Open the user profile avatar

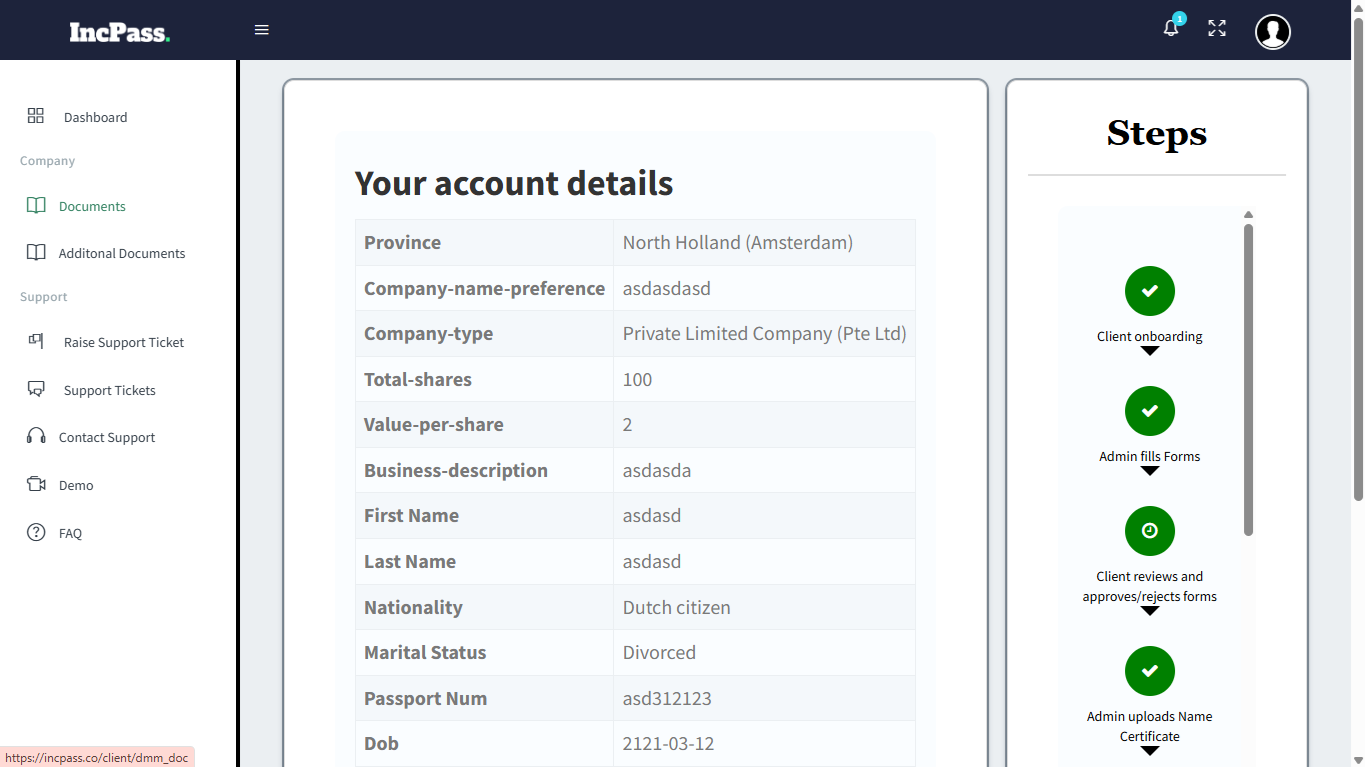point(1273,31)
